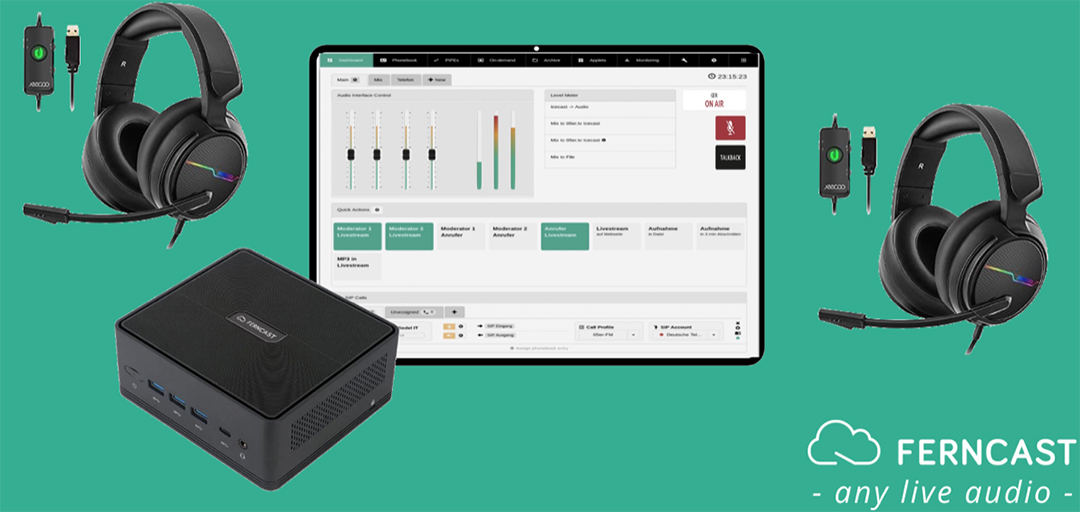Click the first audio fader handle
This screenshot has width=1080, height=512.
[x=349, y=153]
